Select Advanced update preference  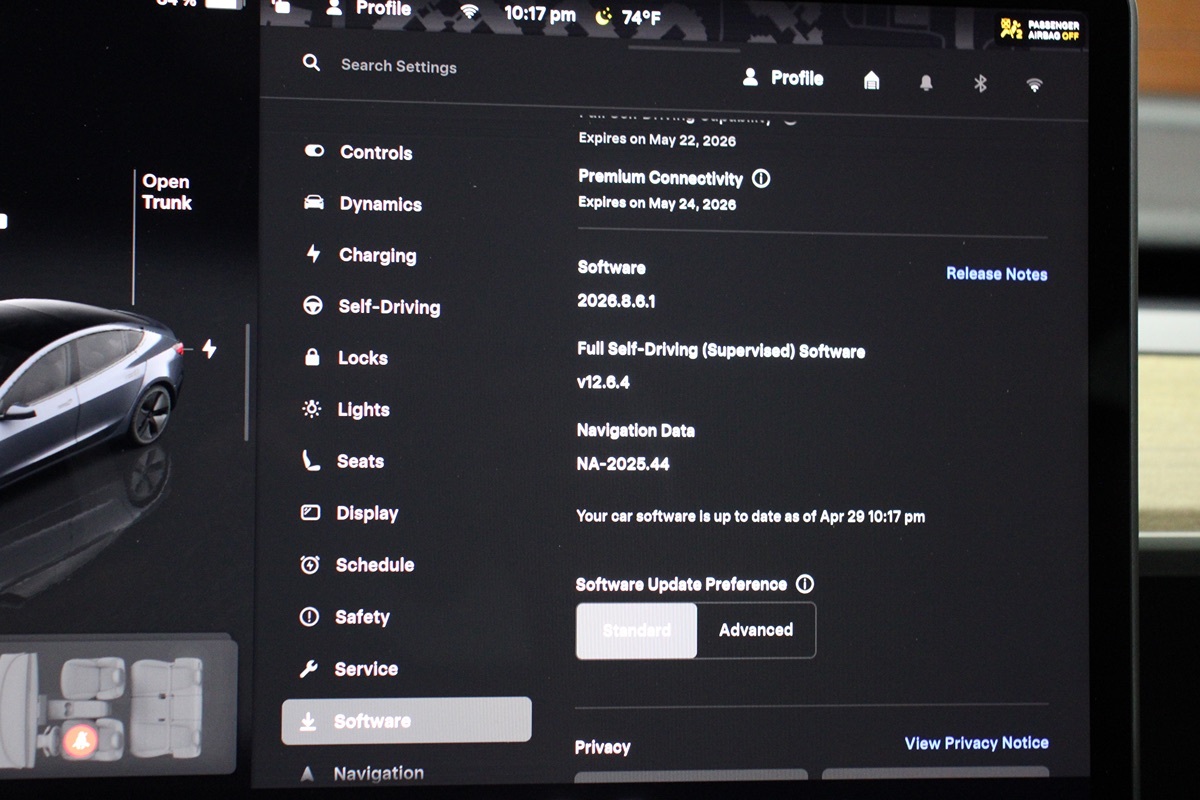(x=756, y=630)
